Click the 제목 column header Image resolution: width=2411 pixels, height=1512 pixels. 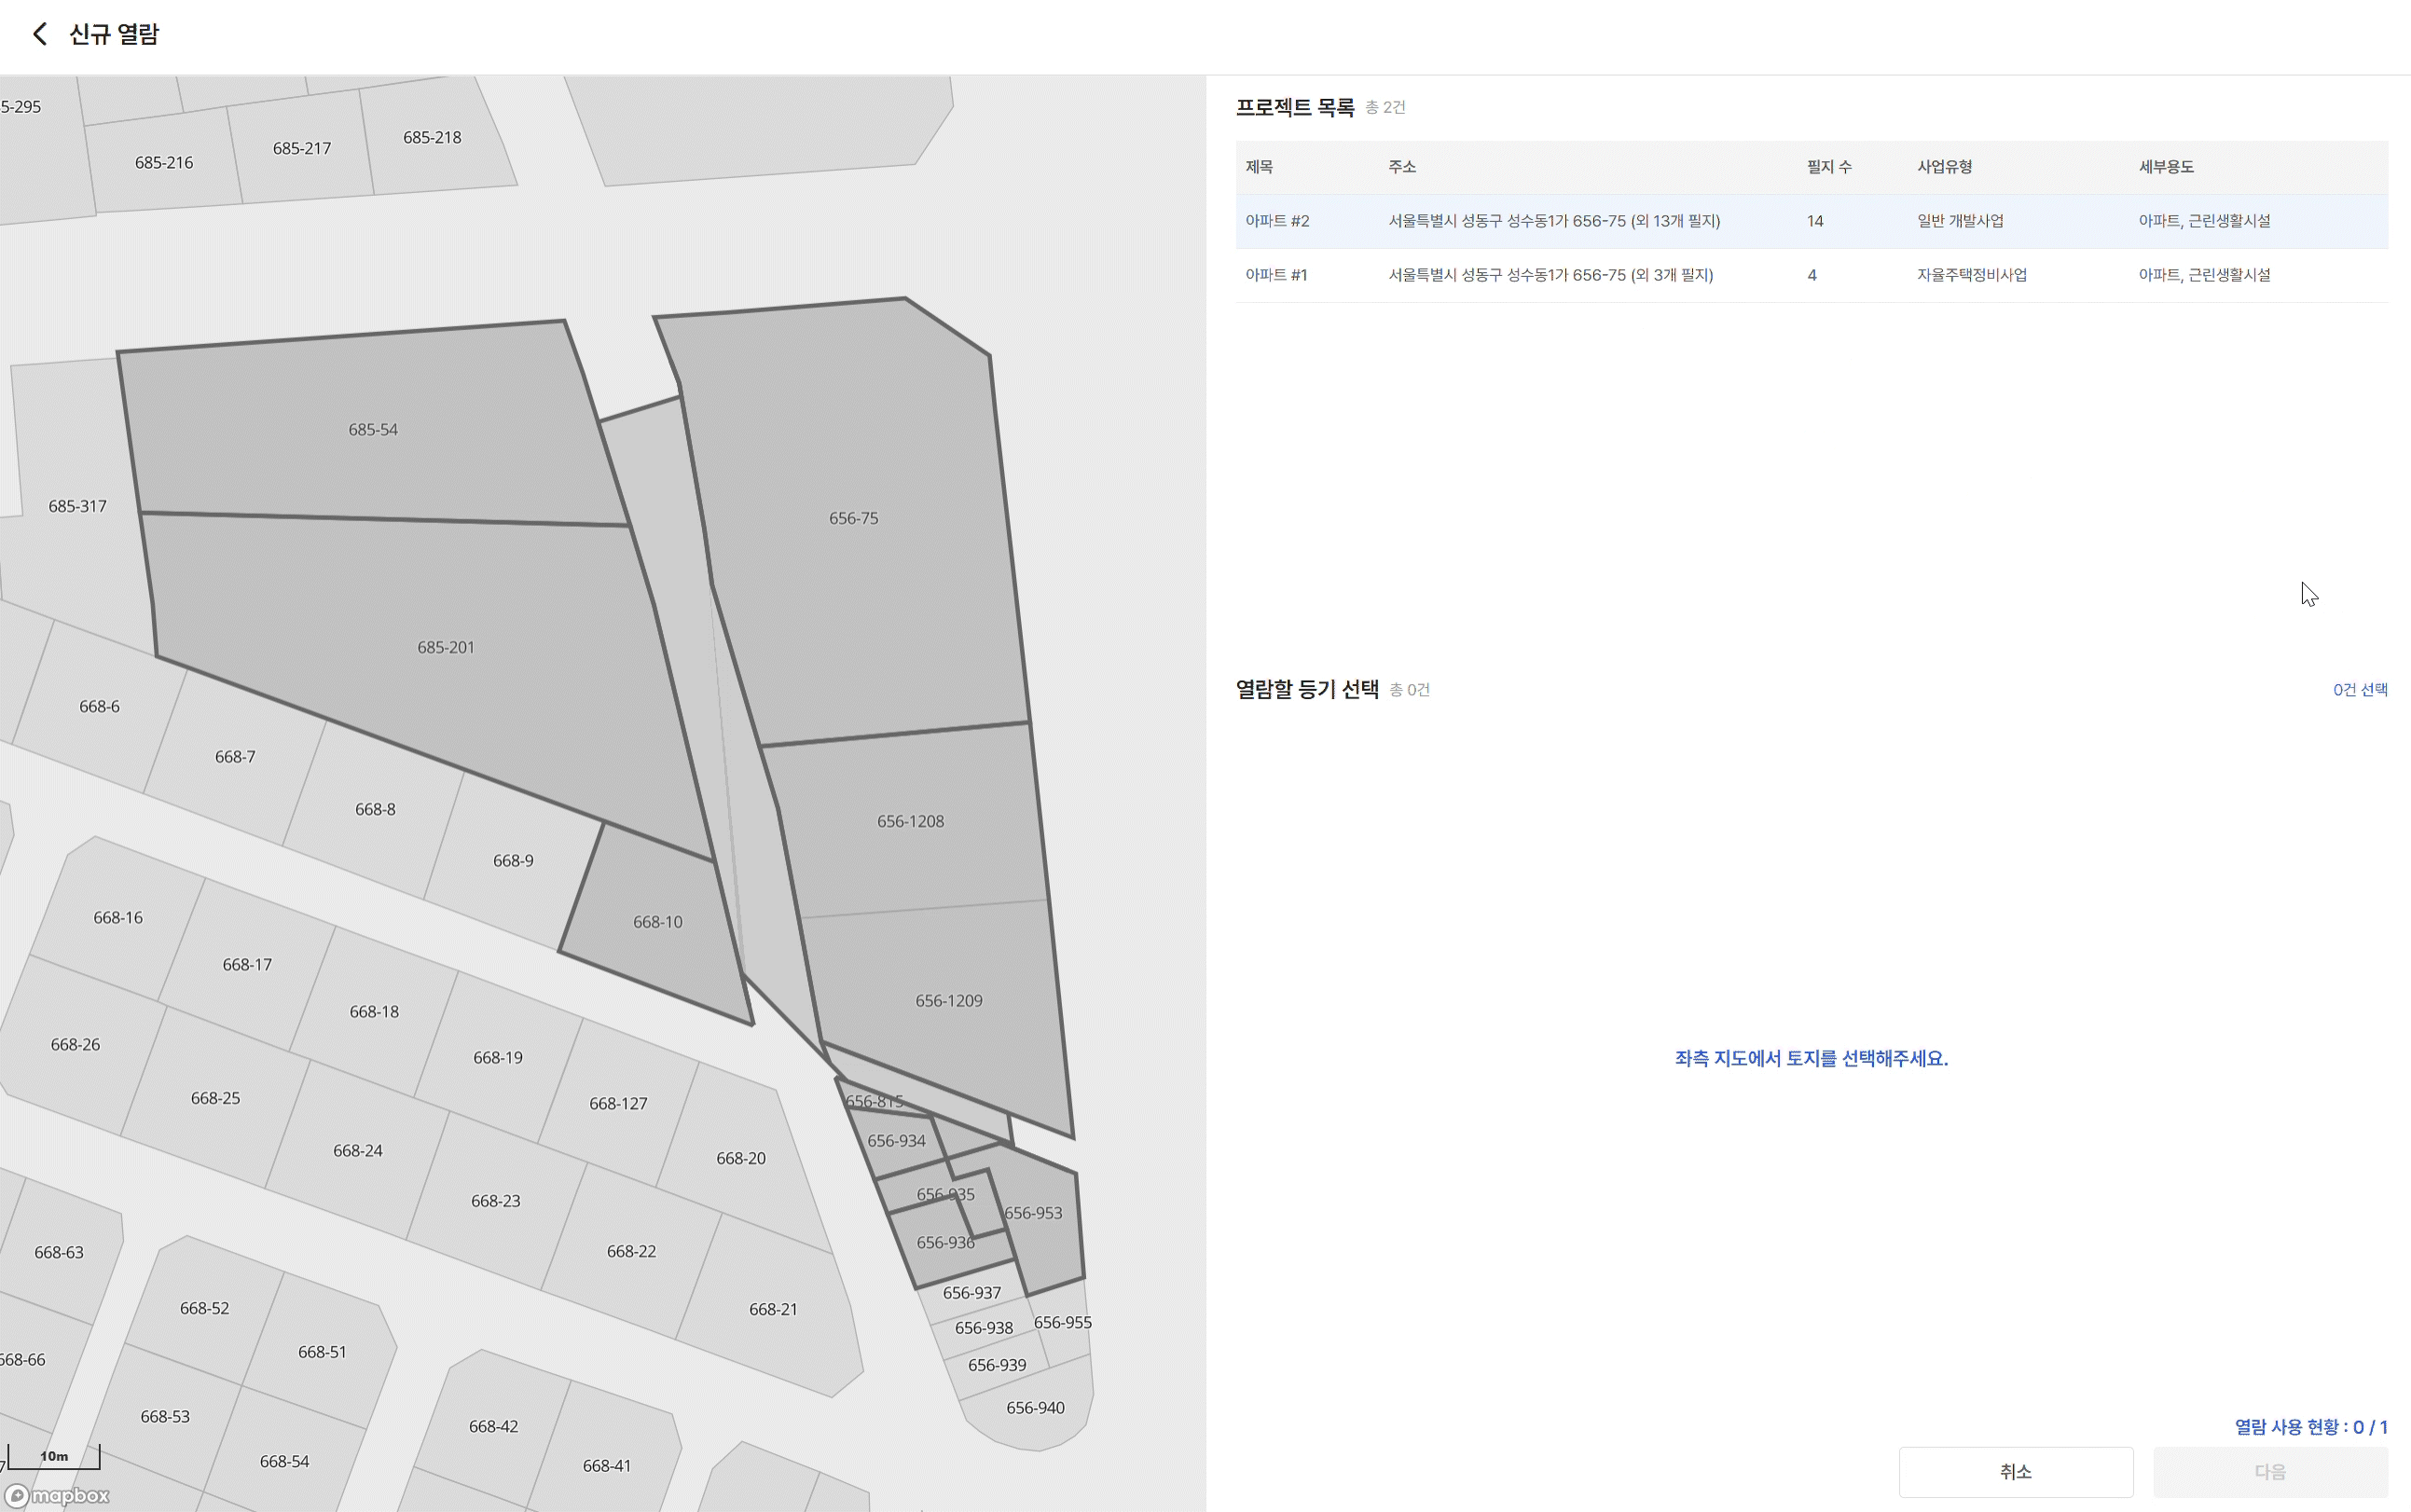pos(1259,167)
